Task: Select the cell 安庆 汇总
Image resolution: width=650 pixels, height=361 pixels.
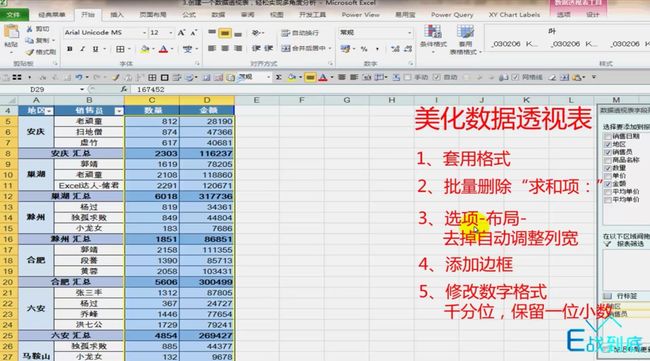Action: (71, 153)
